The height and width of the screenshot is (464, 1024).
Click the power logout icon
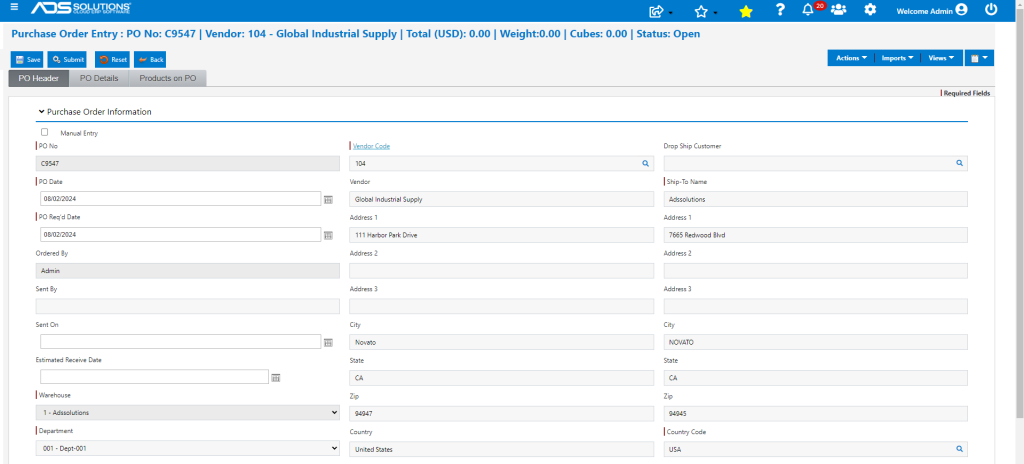click(x=991, y=10)
